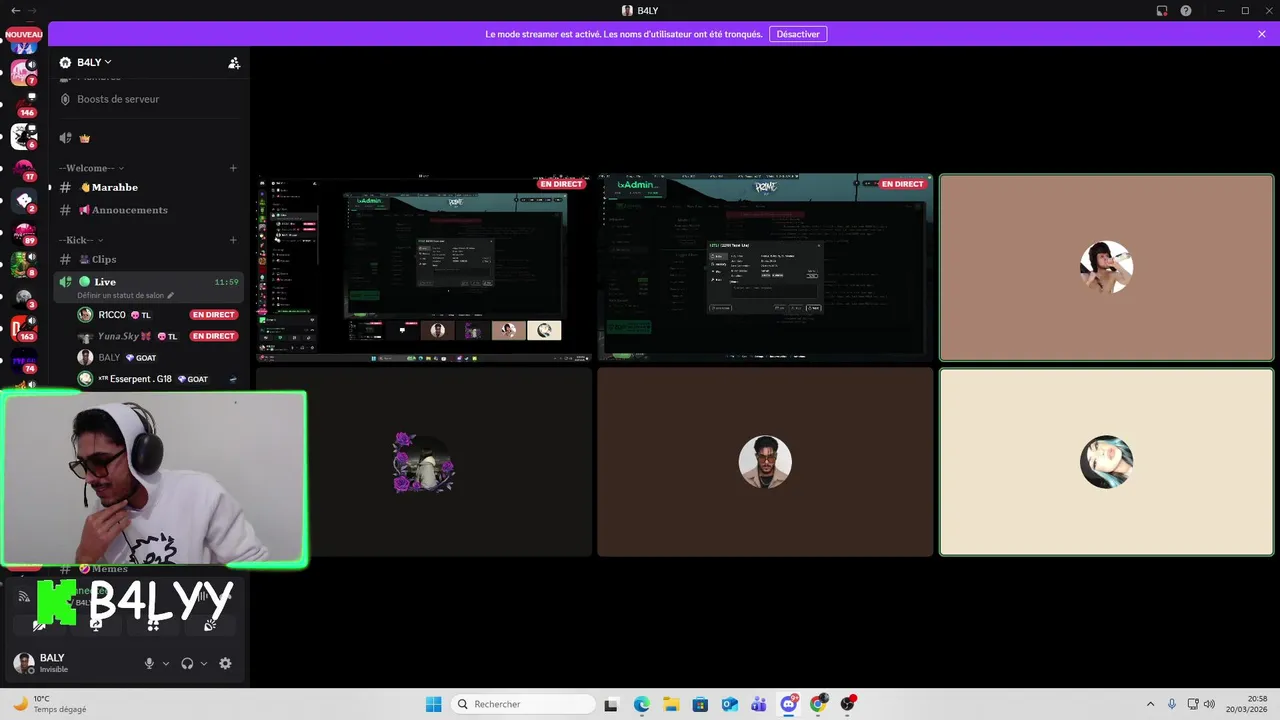The image size is (1280, 720).
Task: Open File Explorer from taskbar
Action: pos(671,704)
